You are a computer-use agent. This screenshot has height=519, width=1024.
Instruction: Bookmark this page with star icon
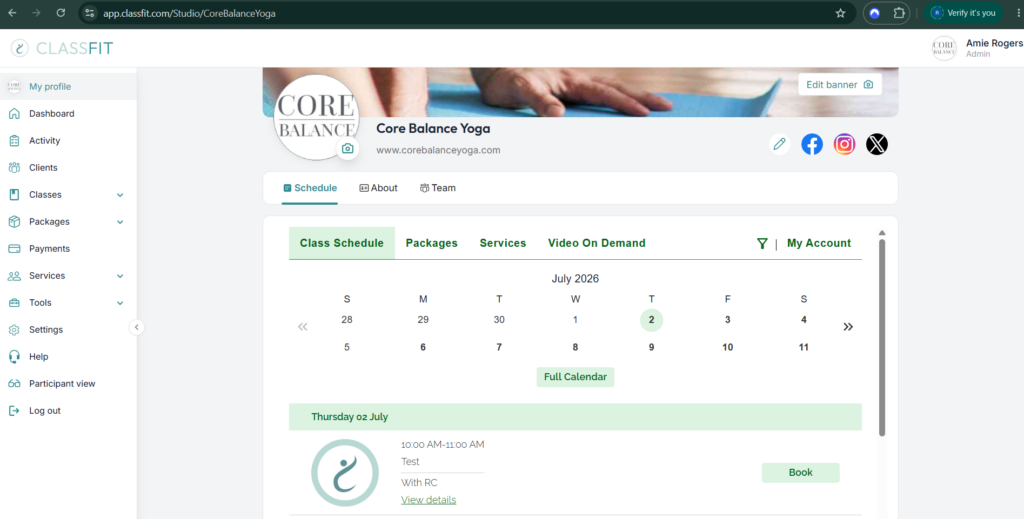(x=840, y=13)
